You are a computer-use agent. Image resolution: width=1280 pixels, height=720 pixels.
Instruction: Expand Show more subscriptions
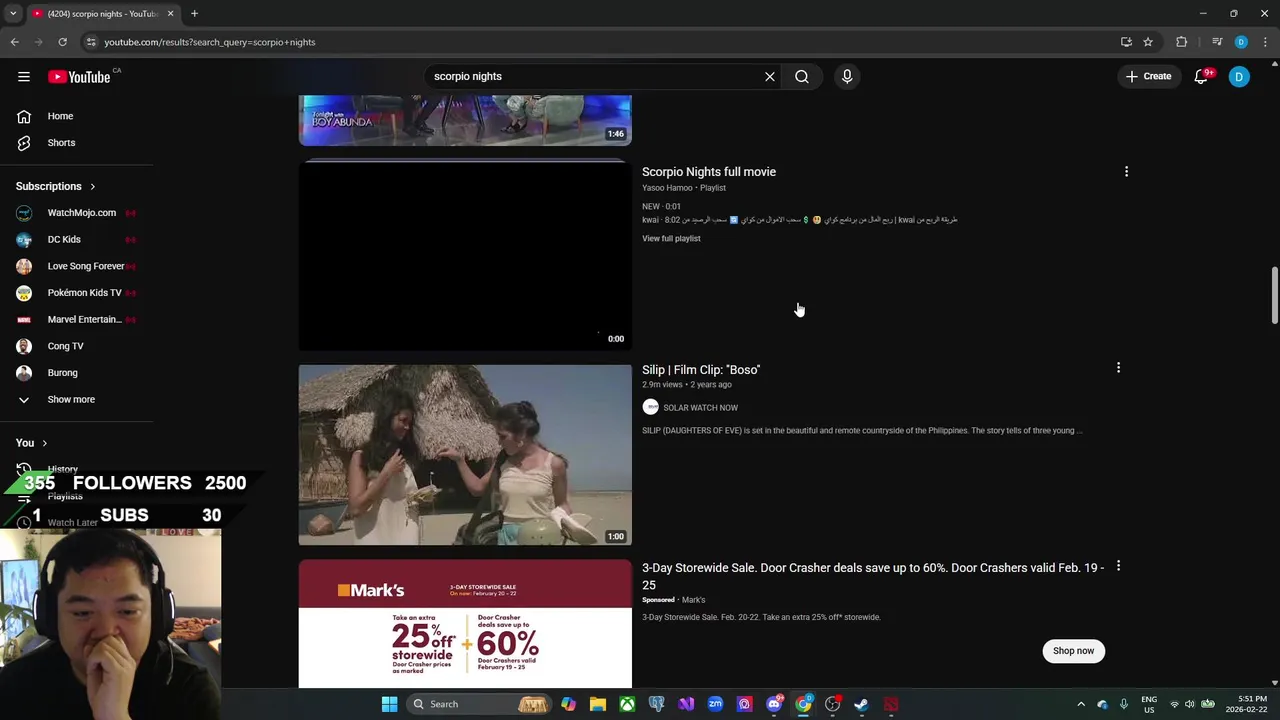click(x=71, y=399)
